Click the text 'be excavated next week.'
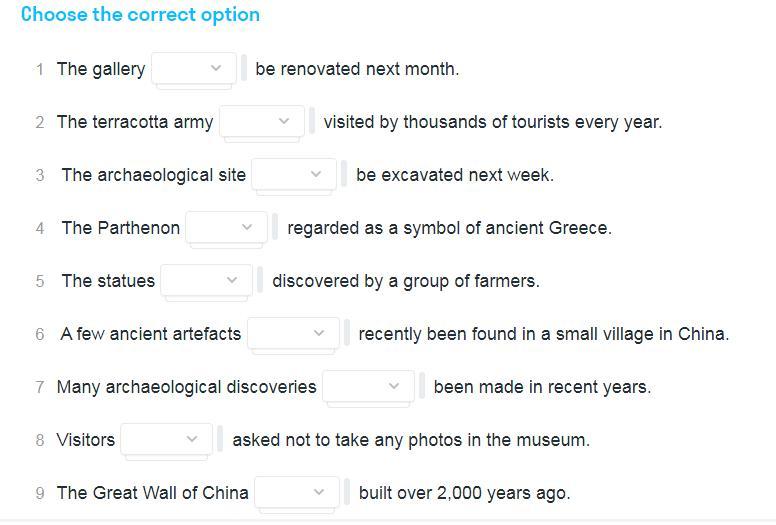The height and width of the screenshot is (525, 776). [454, 175]
